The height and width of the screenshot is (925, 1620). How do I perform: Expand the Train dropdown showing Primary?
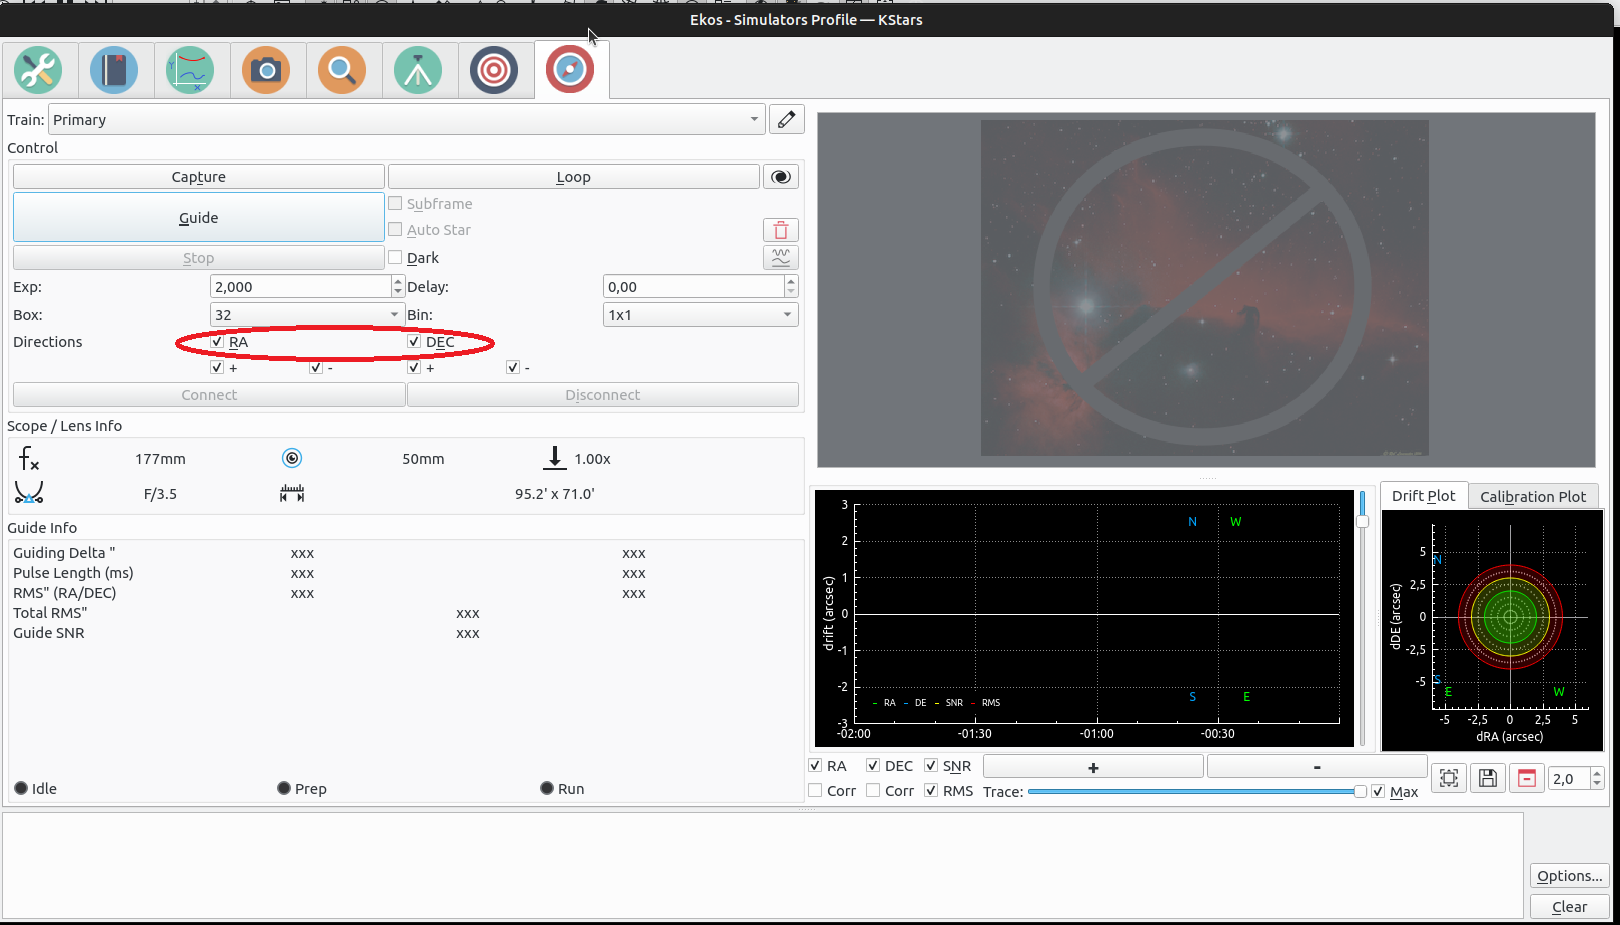[x=406, y=120]
